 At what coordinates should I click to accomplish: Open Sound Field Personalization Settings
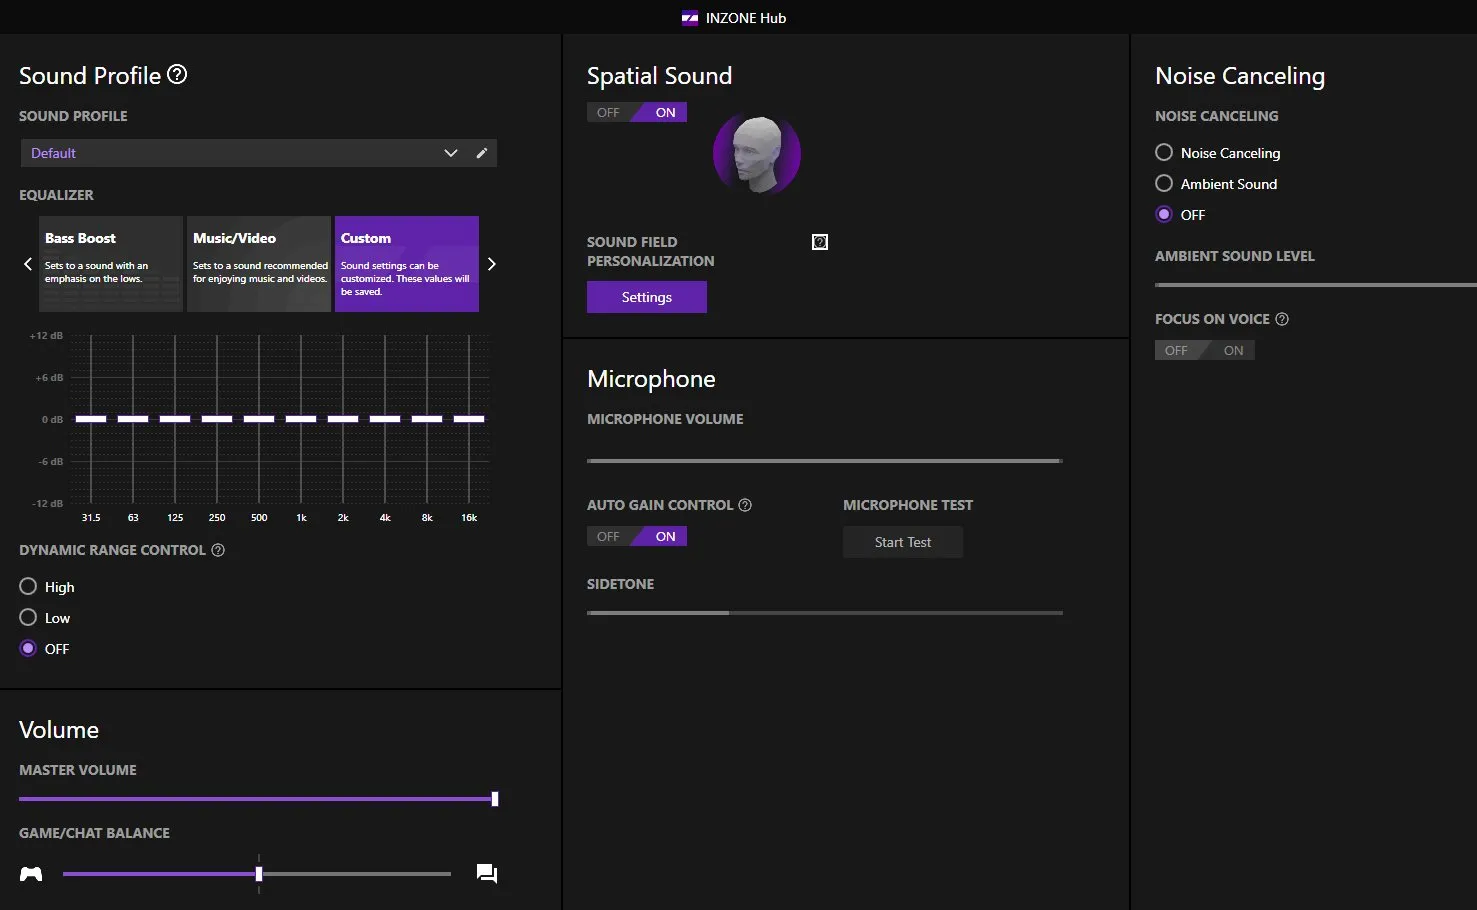coord(646,296)
